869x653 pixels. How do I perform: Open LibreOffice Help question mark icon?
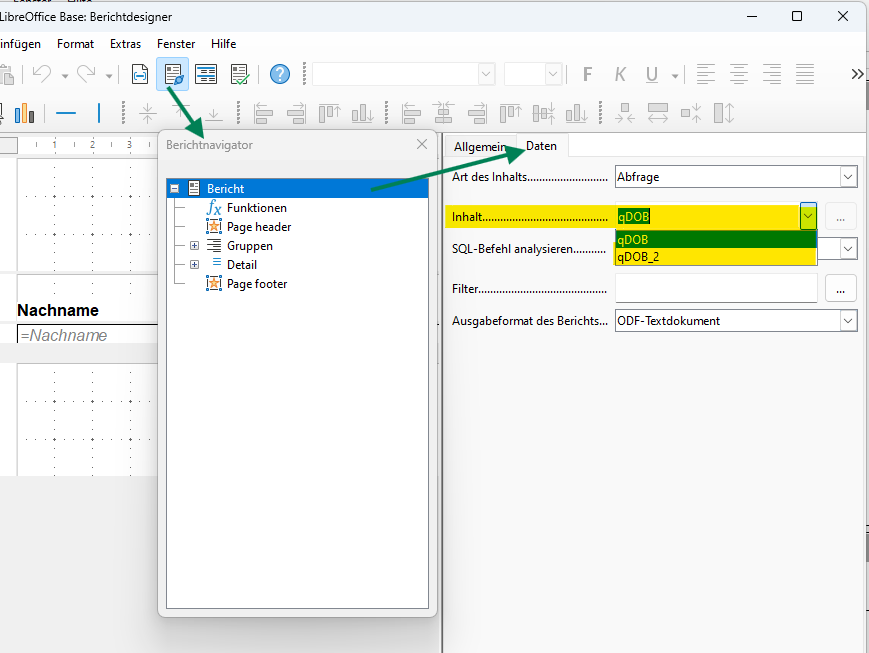(x=280, y=74)
